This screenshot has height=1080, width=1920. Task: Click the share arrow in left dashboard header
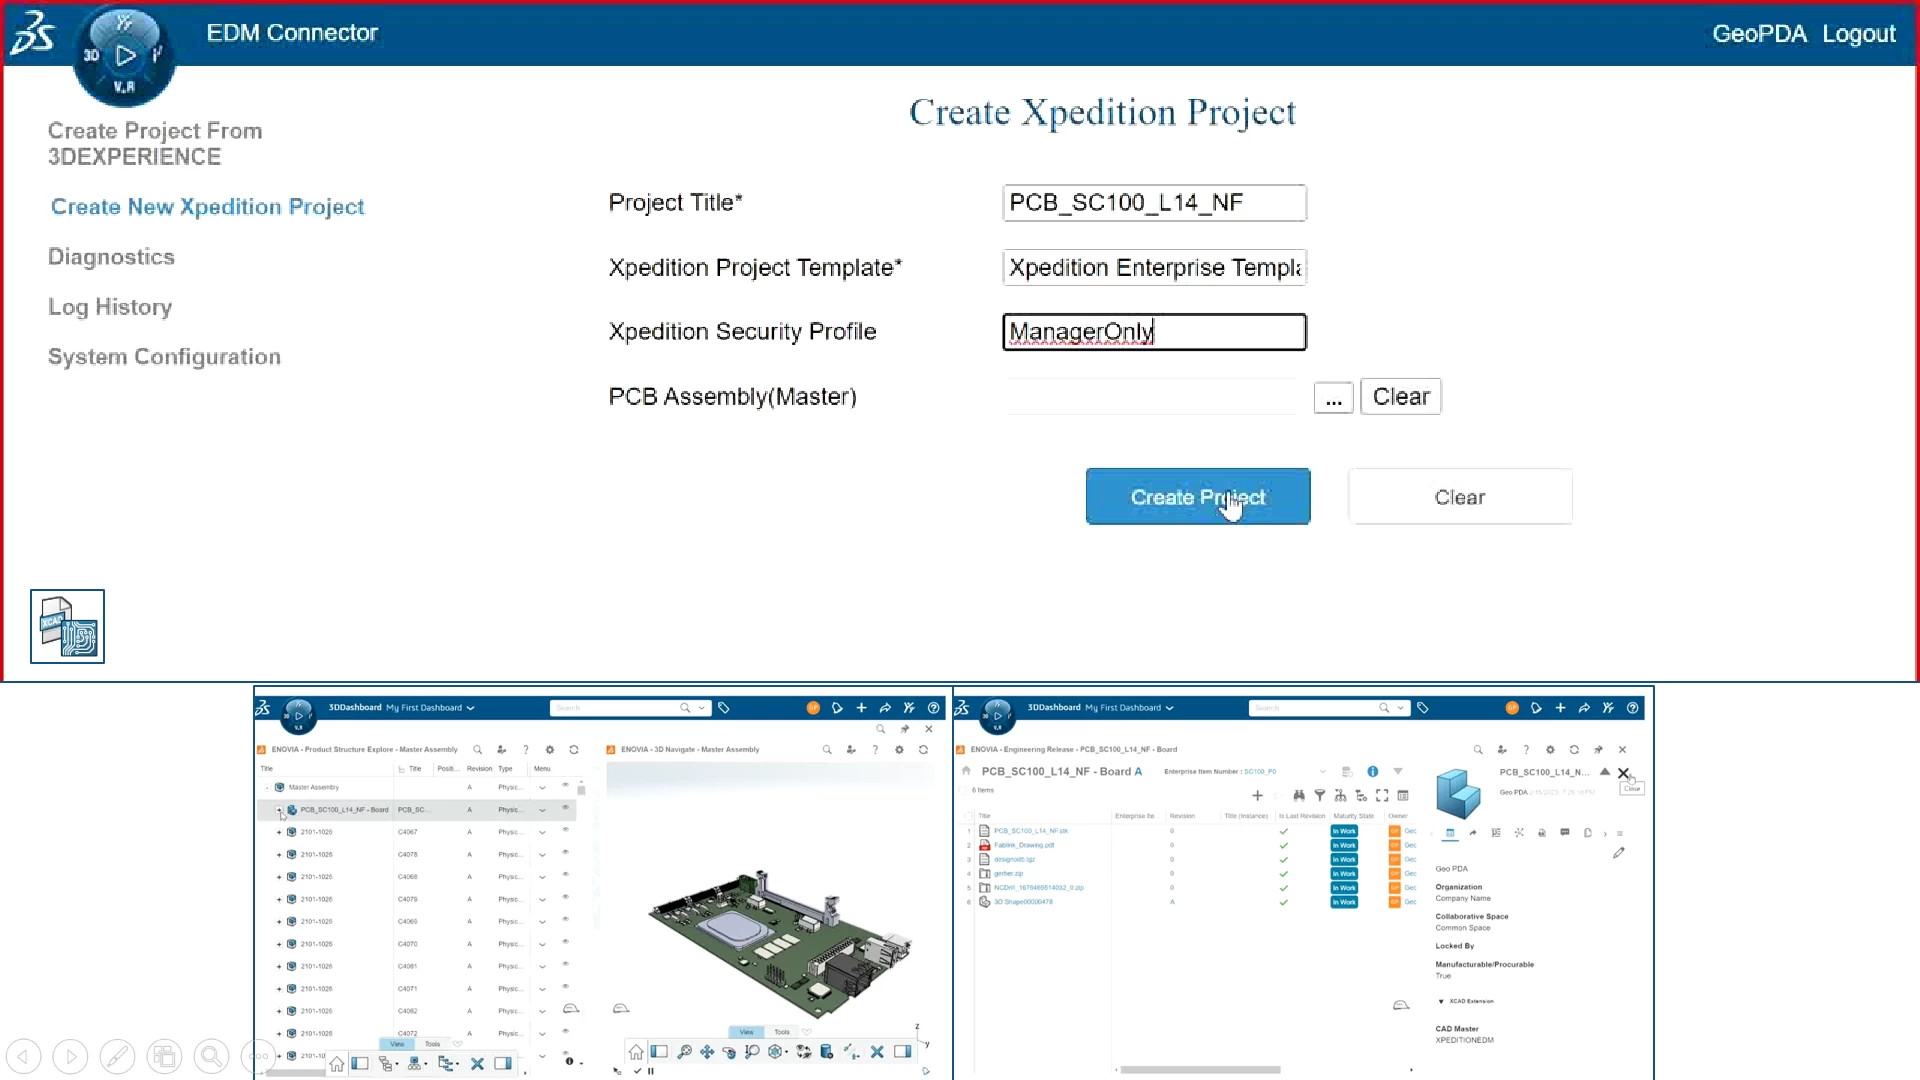885,707
